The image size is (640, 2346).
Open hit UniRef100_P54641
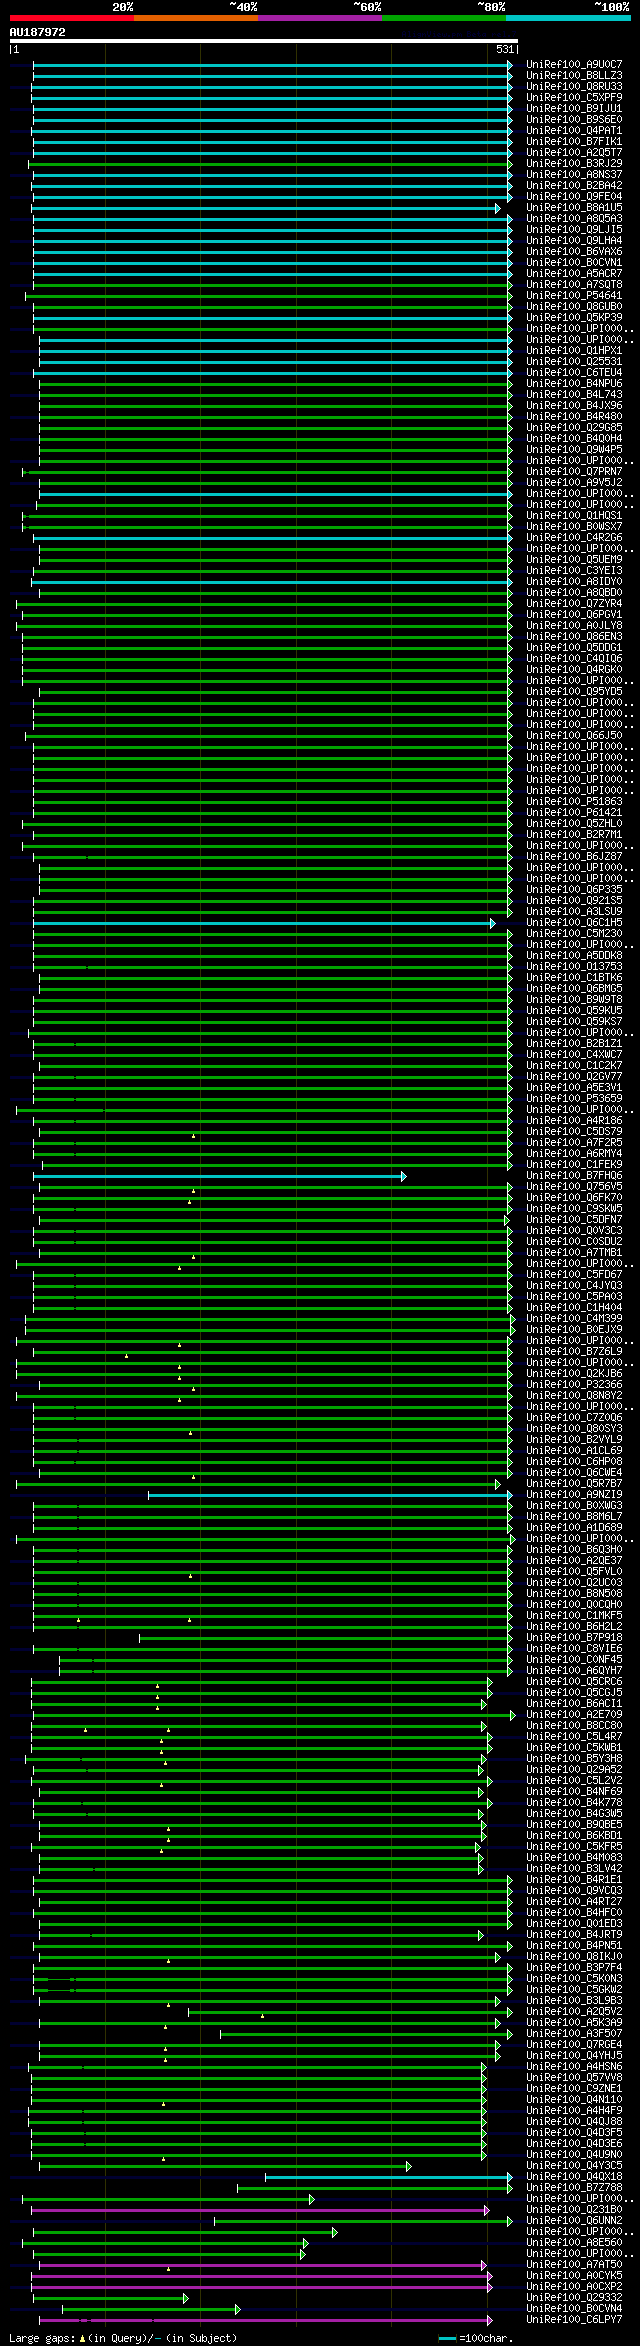pos(574,296)
